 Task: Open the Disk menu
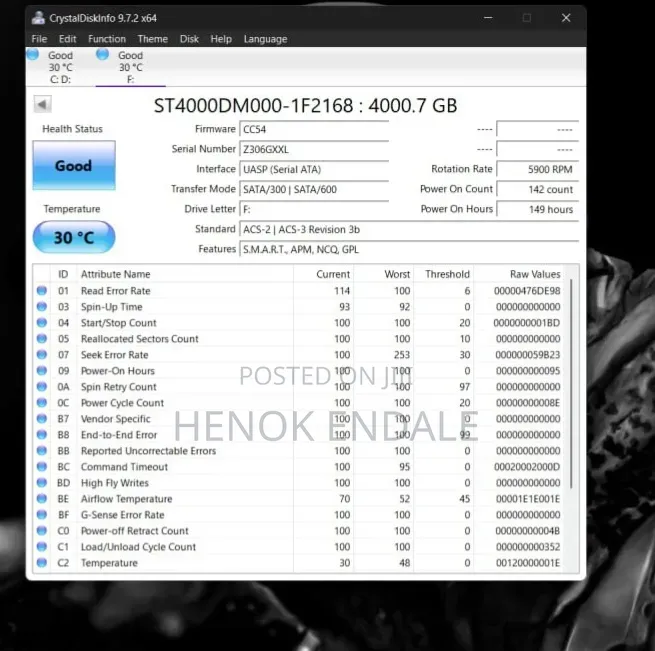[x=189, y=39]
